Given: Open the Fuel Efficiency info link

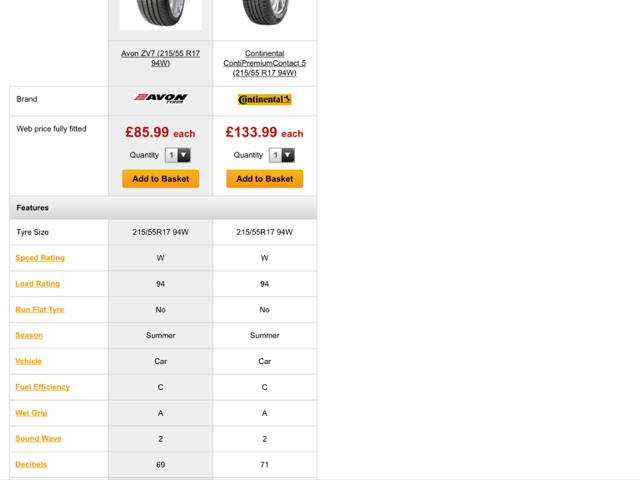Looking at the screenshot, I should point(42,387).
